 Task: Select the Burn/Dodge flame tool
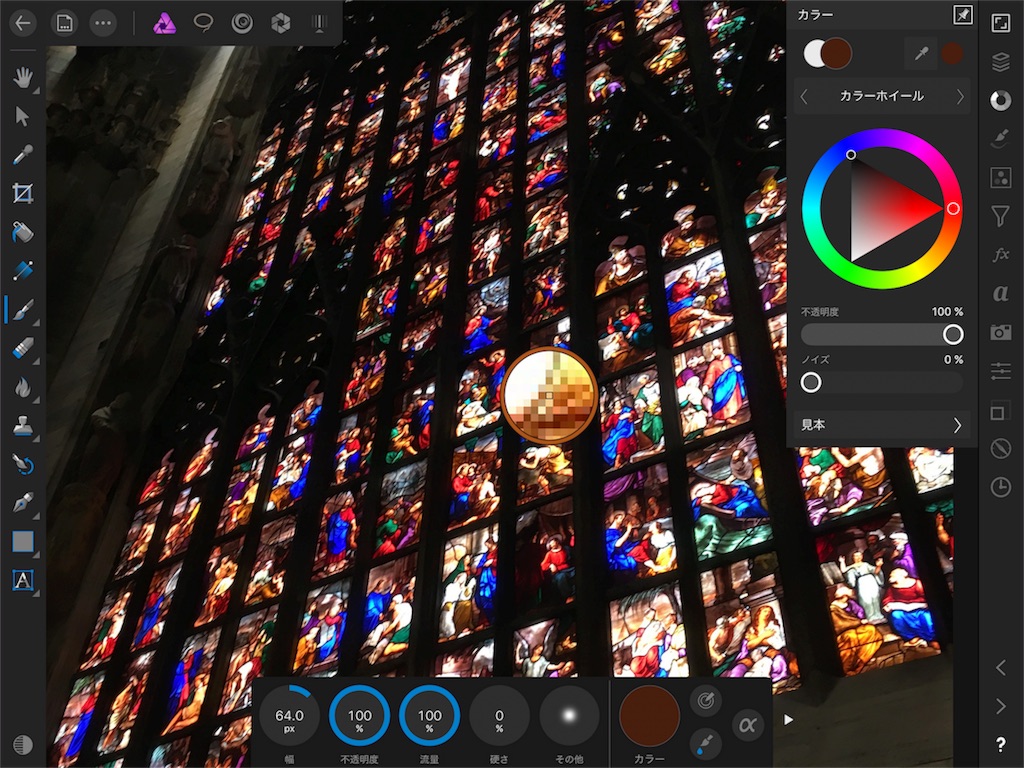[x=23, y=387]
